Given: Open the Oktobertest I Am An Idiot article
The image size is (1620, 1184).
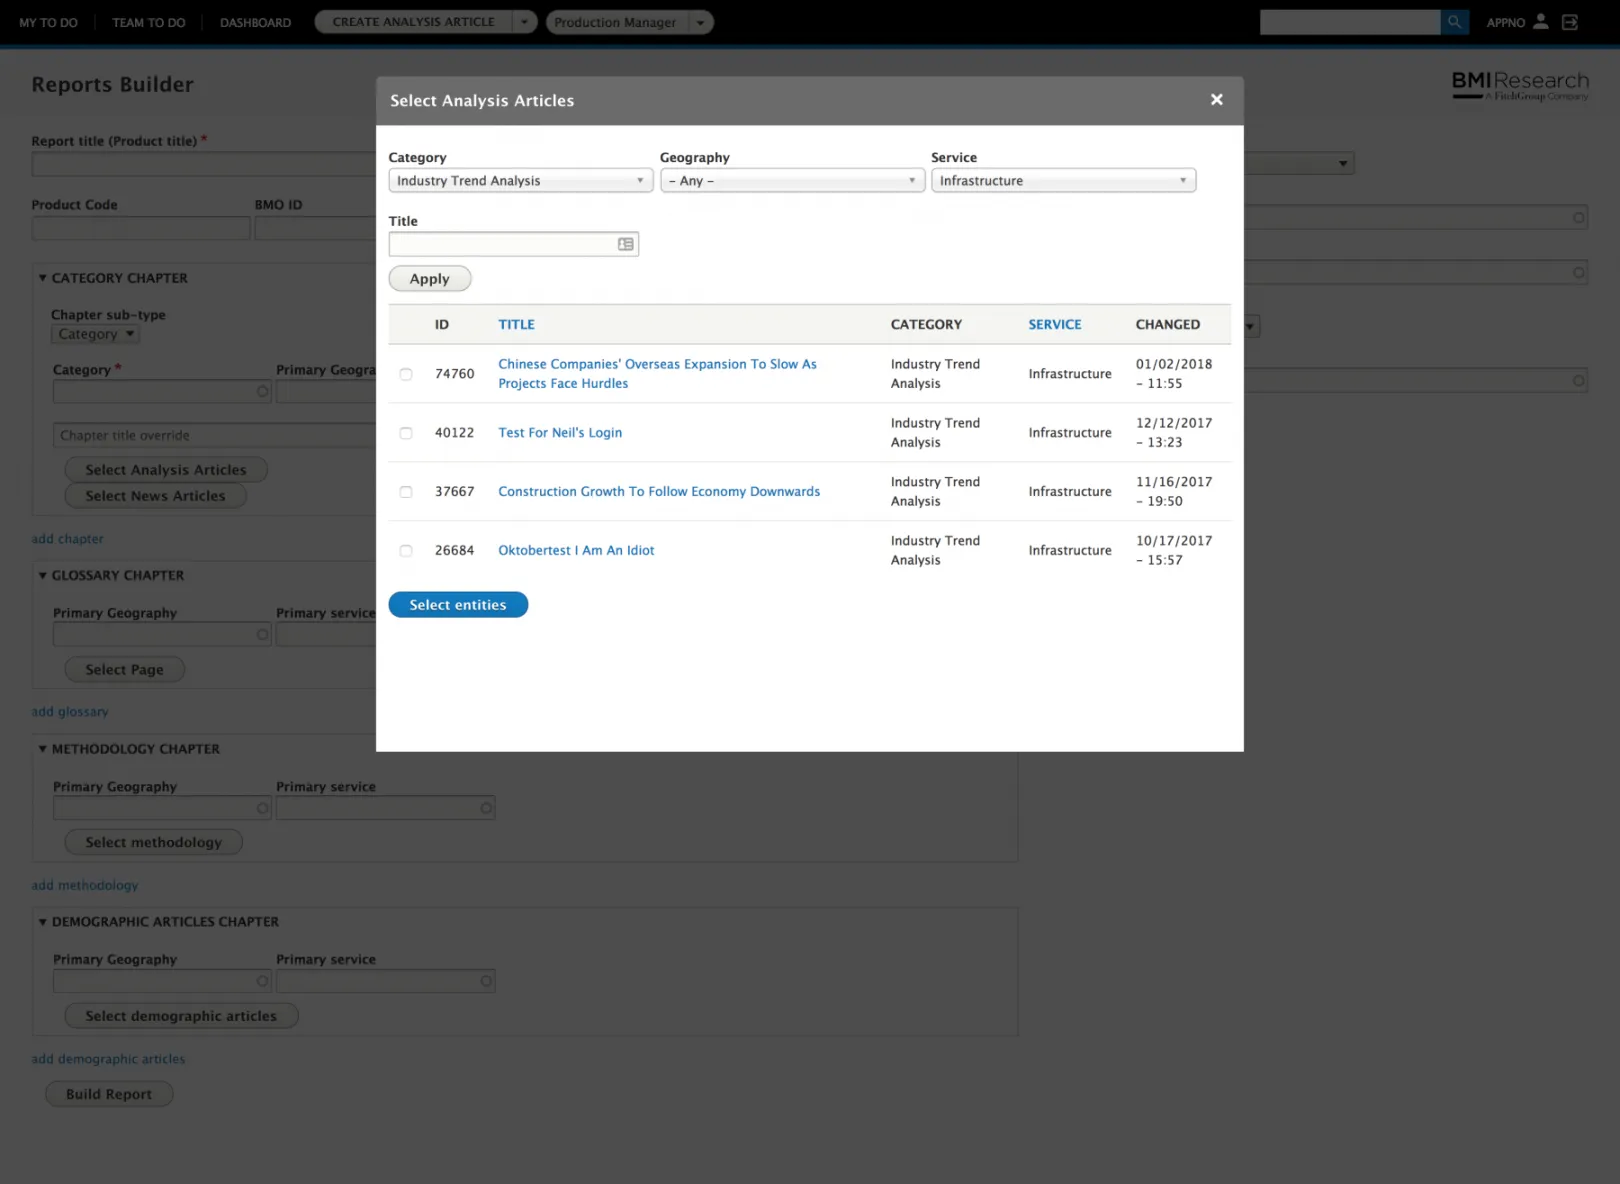Looking at the screenshot, I should (576, 551).
